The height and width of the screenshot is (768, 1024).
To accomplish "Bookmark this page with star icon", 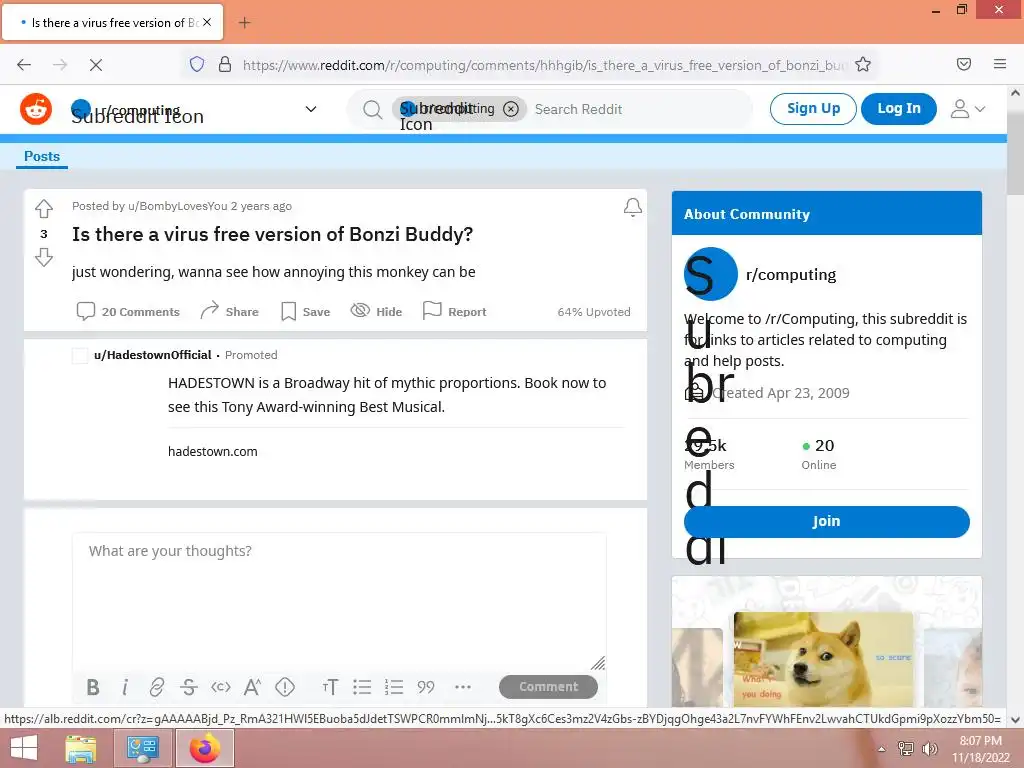I will [863, 65].
